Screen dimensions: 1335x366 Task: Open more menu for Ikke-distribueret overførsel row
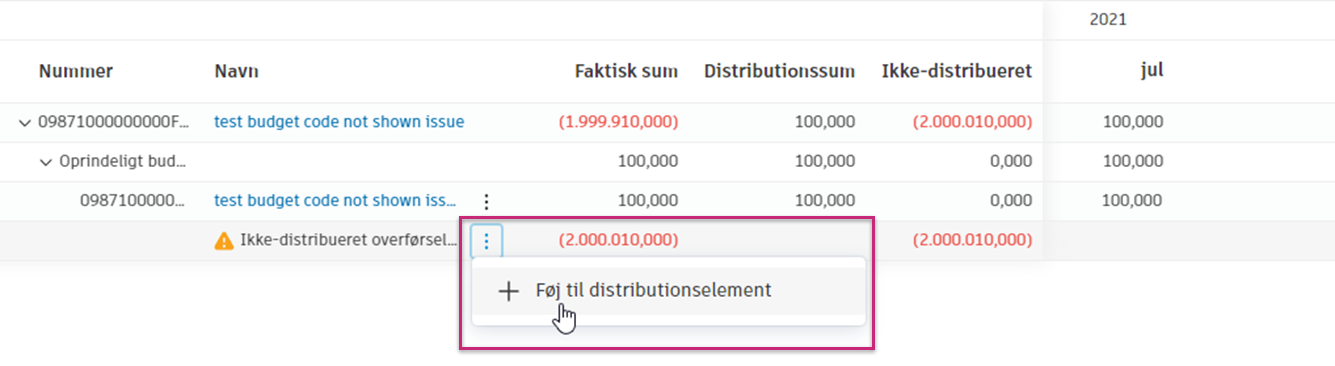[486, 241]
